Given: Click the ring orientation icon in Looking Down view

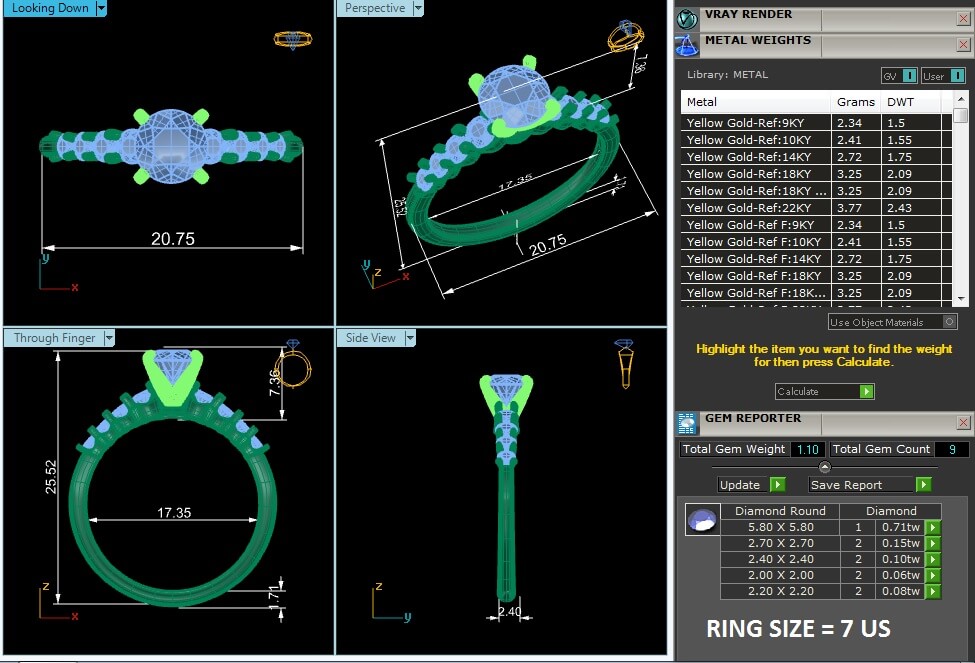Looking at the screenshot, I should click(x=292, y=40).
